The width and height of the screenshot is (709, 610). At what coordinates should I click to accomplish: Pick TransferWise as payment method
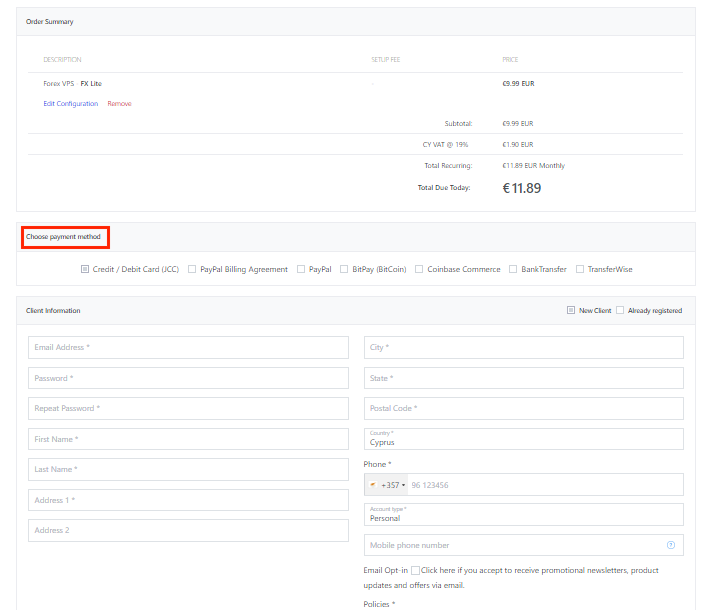click(580, 269)
